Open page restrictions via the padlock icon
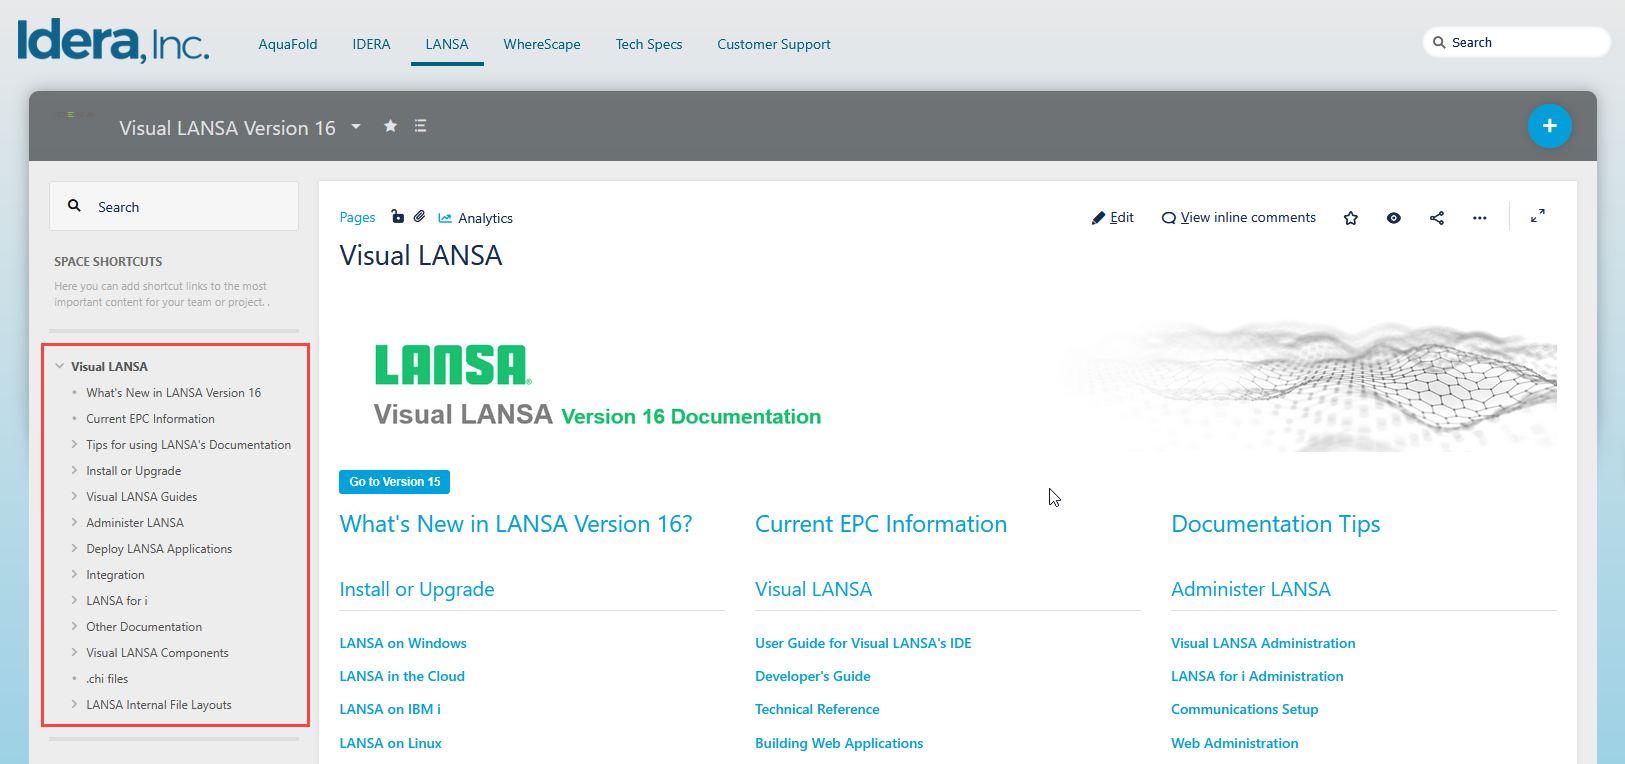Image resolution: width=1625 pixels, height=764 pixels. 397,216
